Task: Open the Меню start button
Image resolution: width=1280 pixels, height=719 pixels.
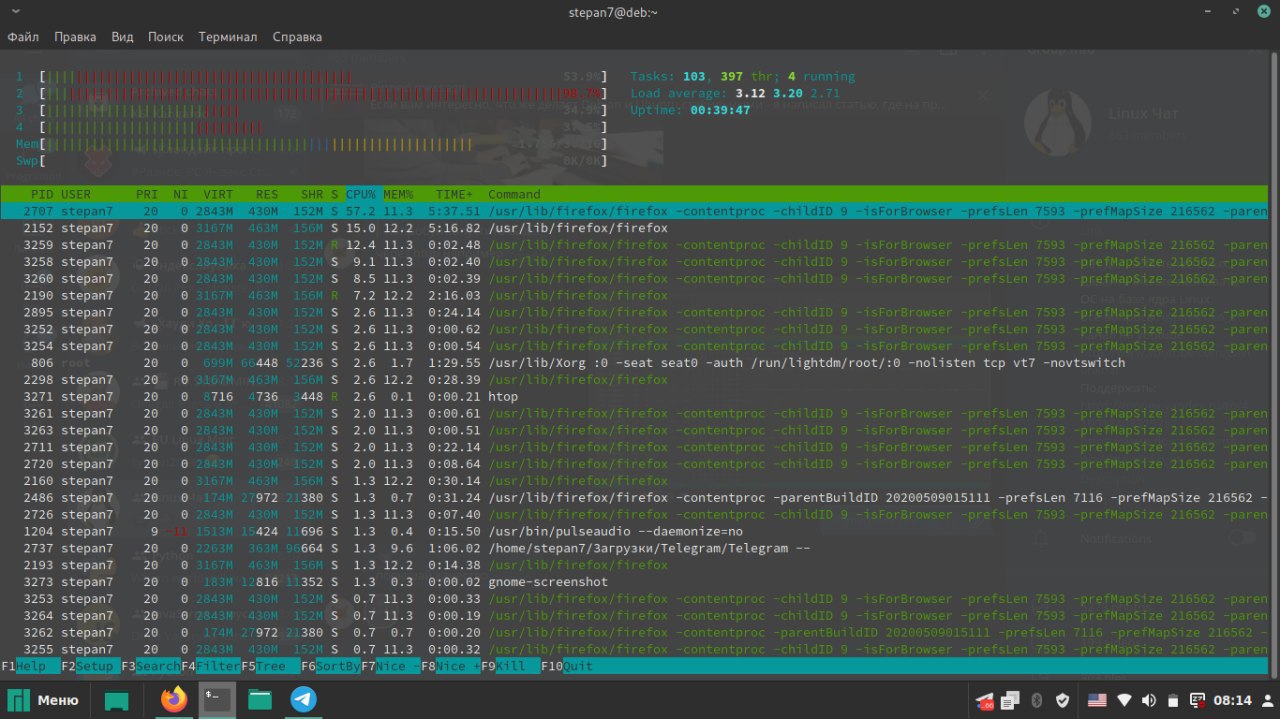Action: (44, 700)
